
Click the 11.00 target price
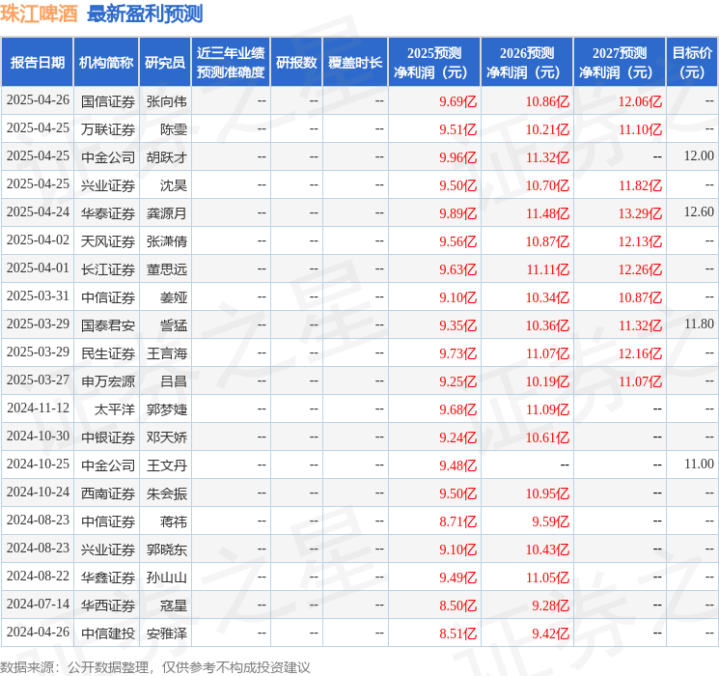[699, 464]
